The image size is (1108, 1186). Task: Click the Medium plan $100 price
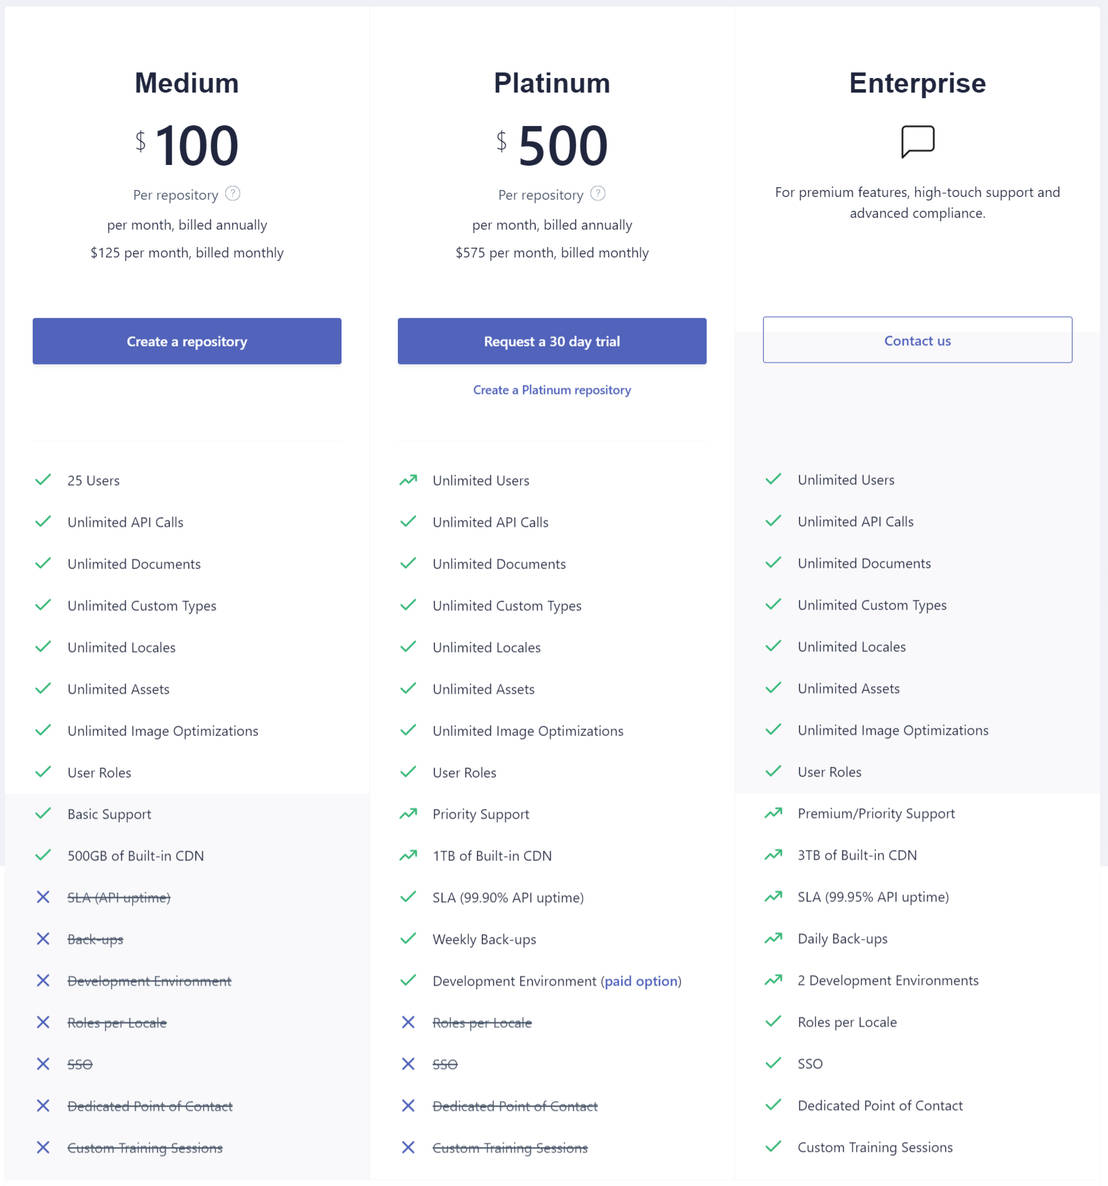pyautogui.click(x=188, y=146)
